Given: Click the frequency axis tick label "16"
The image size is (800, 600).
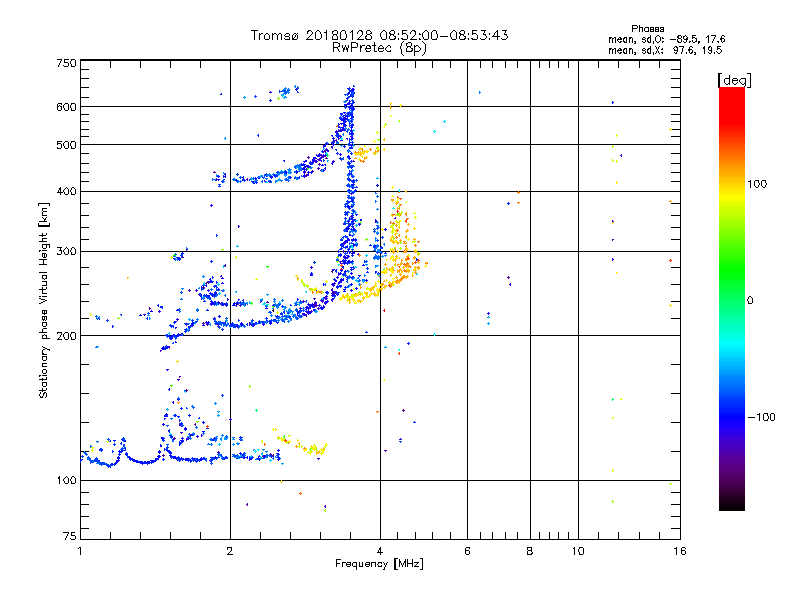Looking at the screenshot, I should [x=680, y=551].
